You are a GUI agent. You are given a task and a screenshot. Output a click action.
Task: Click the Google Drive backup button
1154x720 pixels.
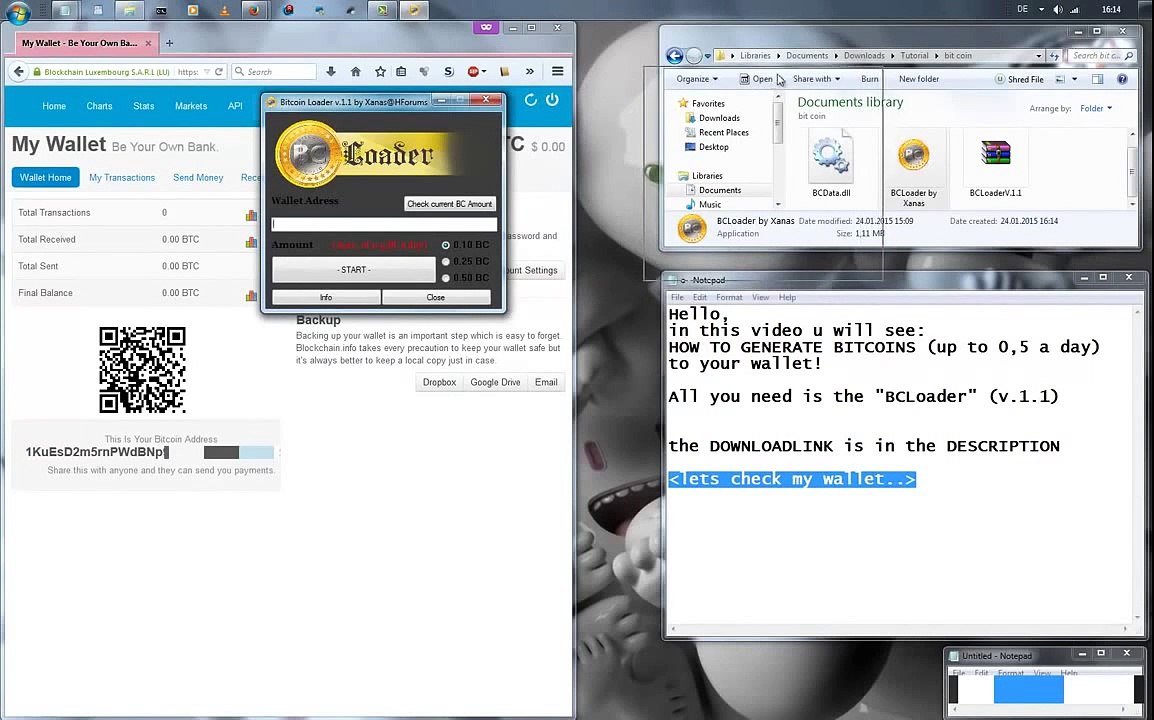coord(495,382)
